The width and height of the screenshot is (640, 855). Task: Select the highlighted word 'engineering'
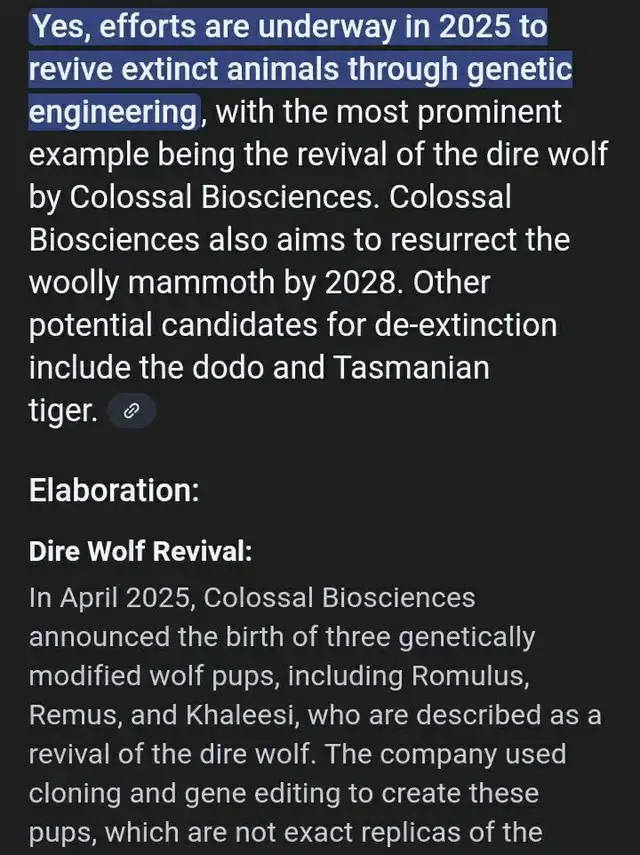tap(113, 112)
